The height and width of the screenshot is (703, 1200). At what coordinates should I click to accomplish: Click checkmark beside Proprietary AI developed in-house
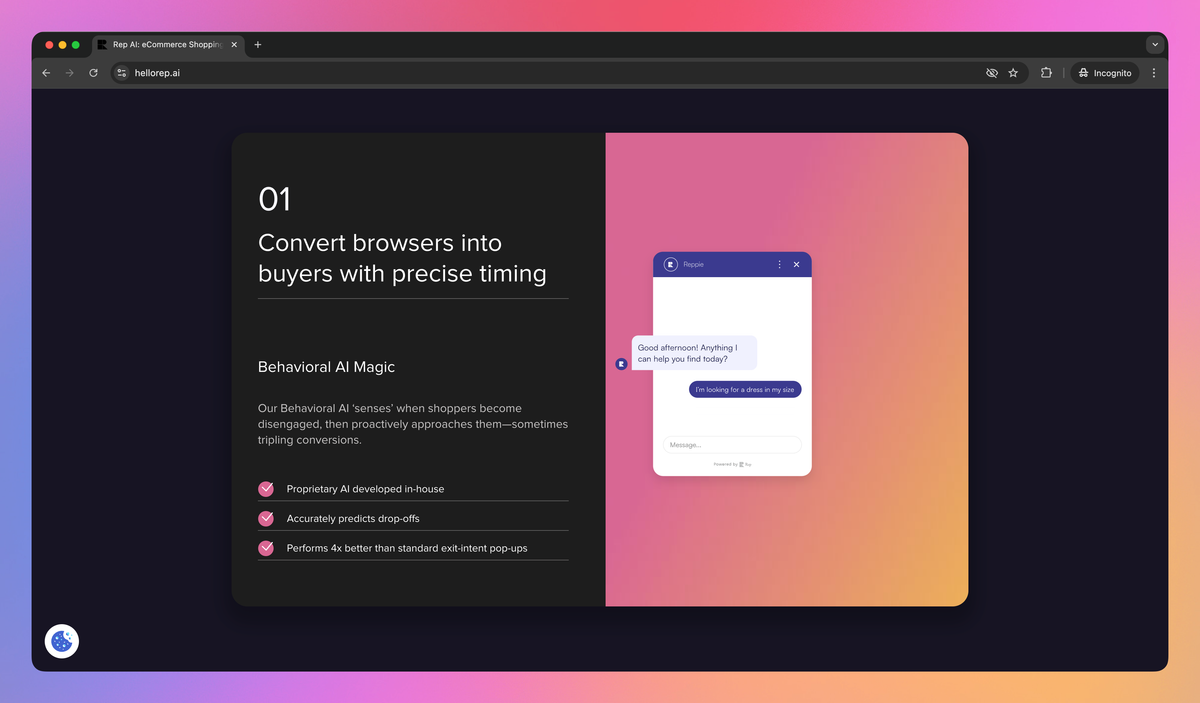pos(266,489)
